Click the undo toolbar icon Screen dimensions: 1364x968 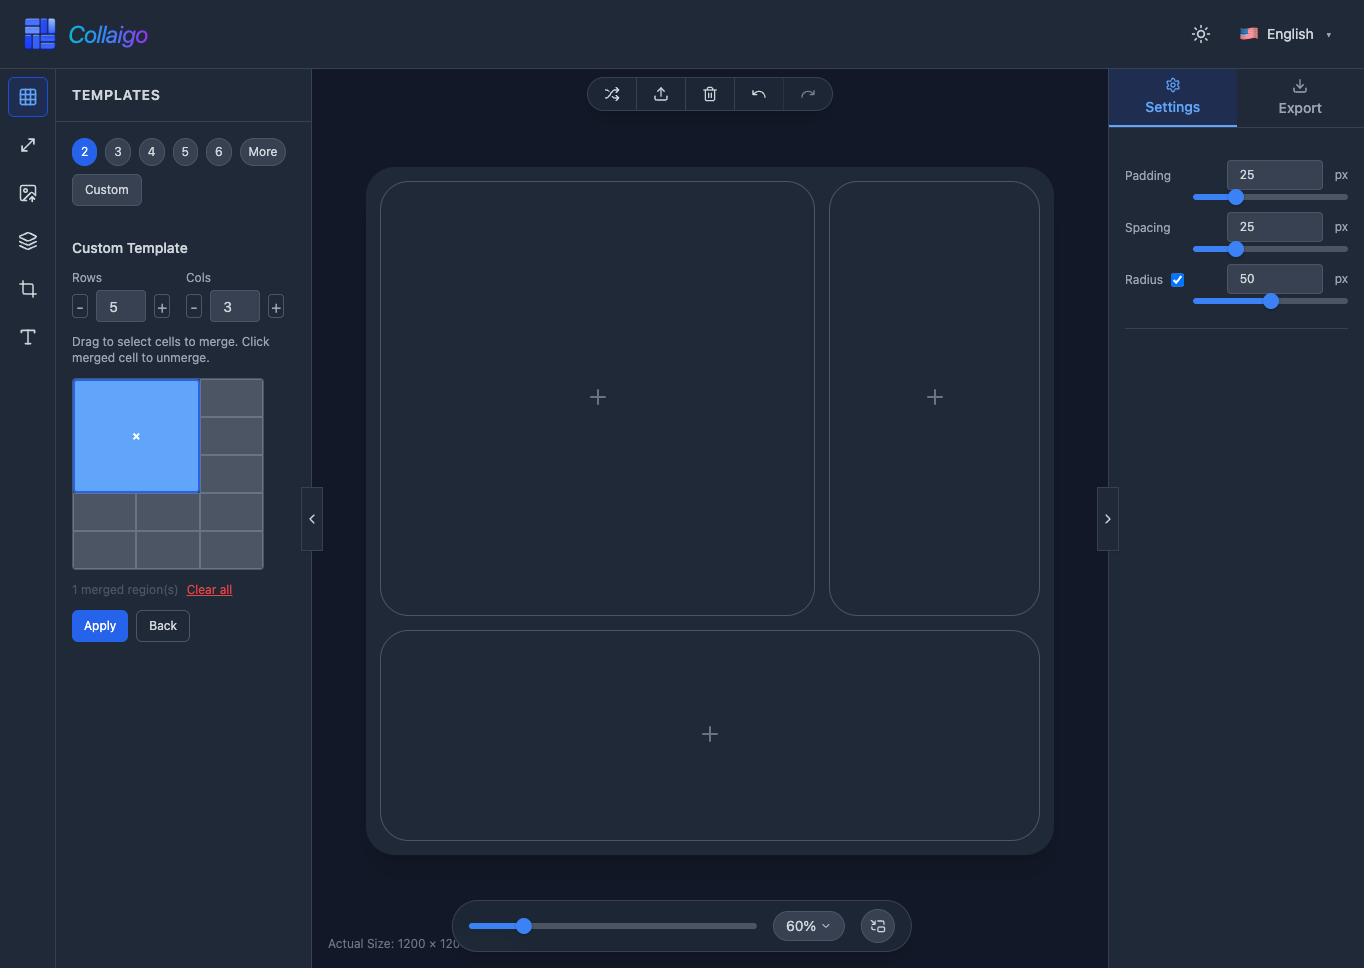(759, 94)
